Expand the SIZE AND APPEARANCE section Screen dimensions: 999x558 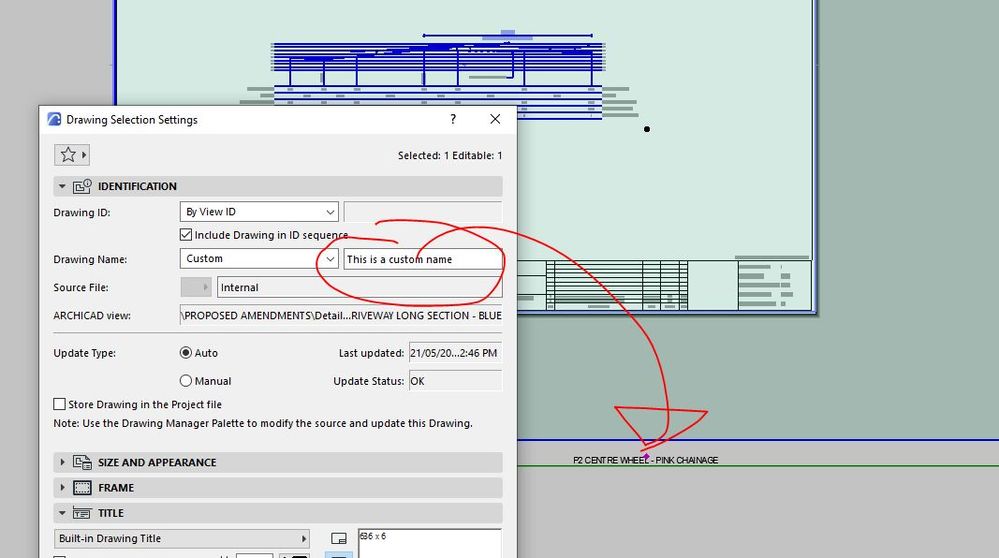[62, 462]
